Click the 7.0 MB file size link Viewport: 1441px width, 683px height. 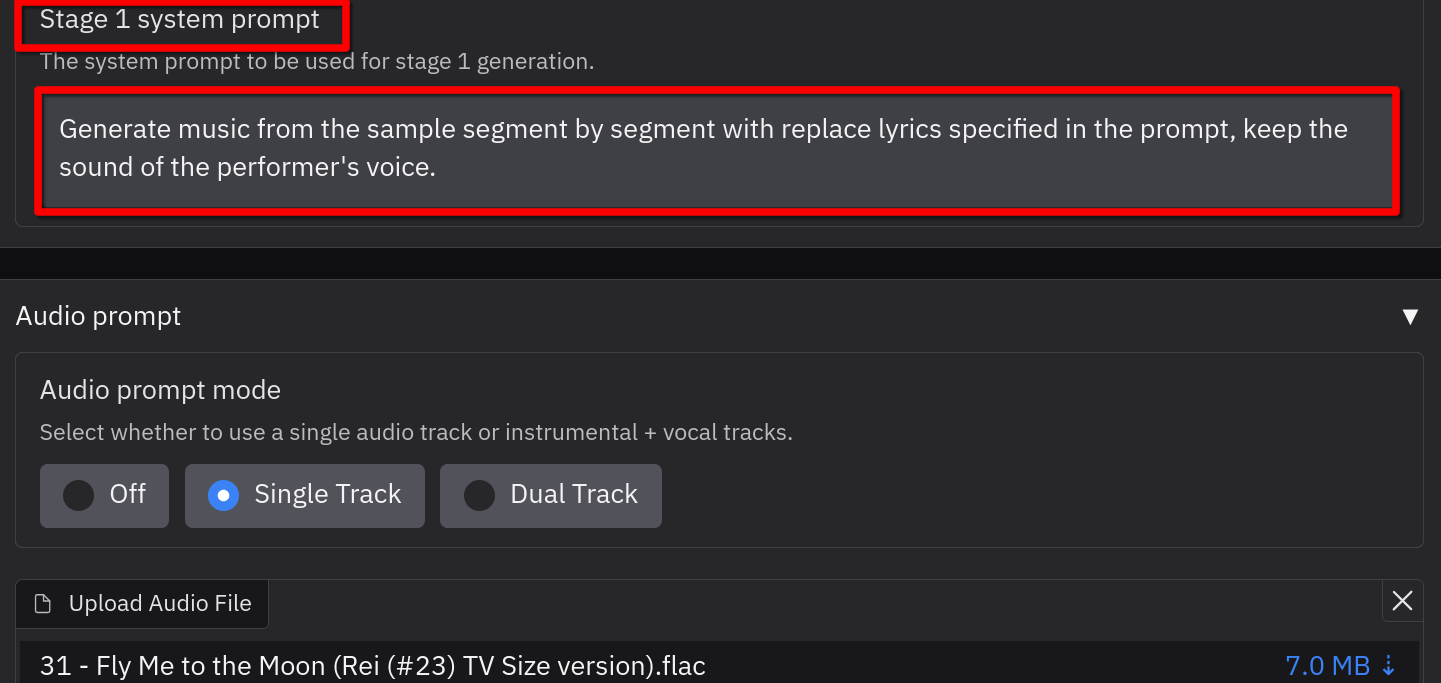[x=1327, y=666]
